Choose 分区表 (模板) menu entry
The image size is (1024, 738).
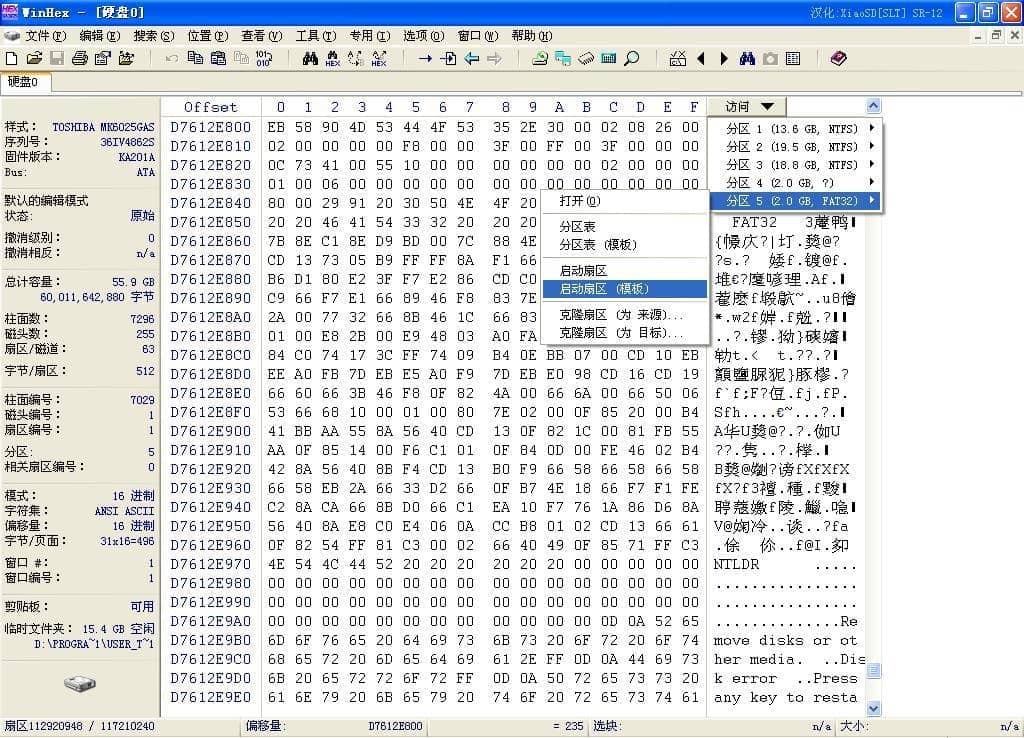point(624,245)
